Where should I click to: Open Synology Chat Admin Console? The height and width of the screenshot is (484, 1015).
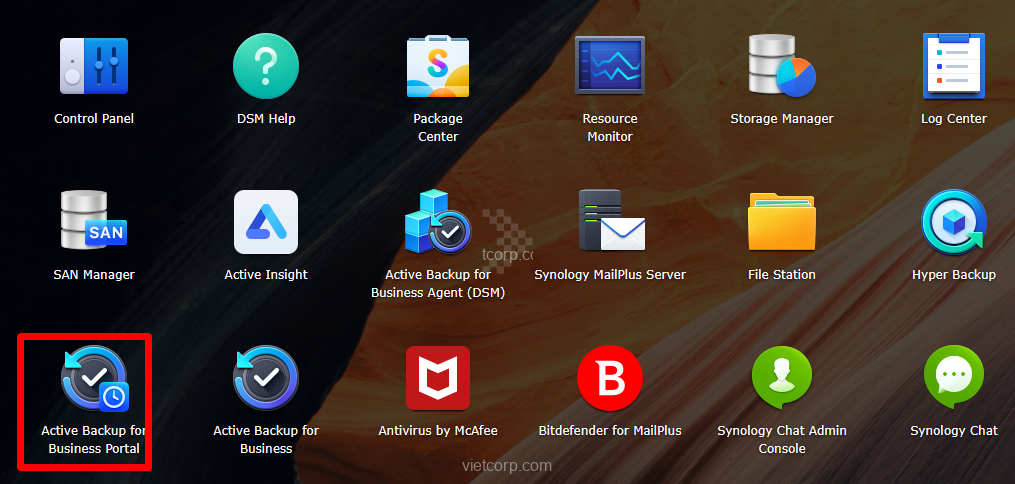coord(782,379)
